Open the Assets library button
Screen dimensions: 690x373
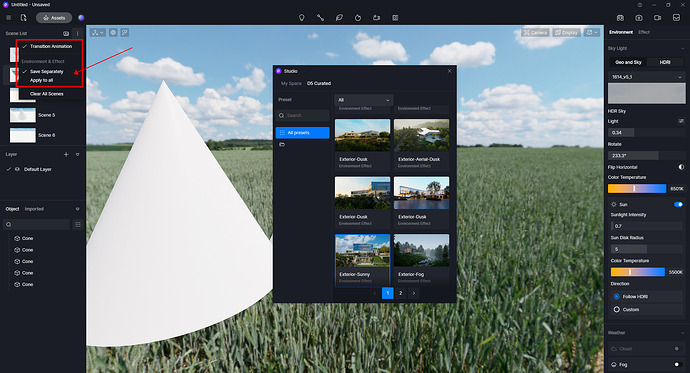[x=54, y=18]
